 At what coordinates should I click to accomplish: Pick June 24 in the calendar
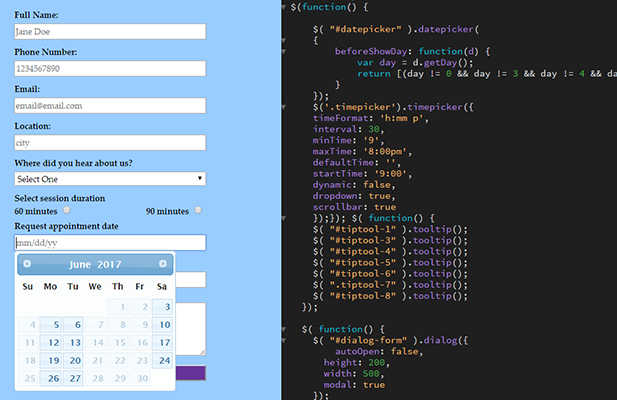click(x=163, y=361)
